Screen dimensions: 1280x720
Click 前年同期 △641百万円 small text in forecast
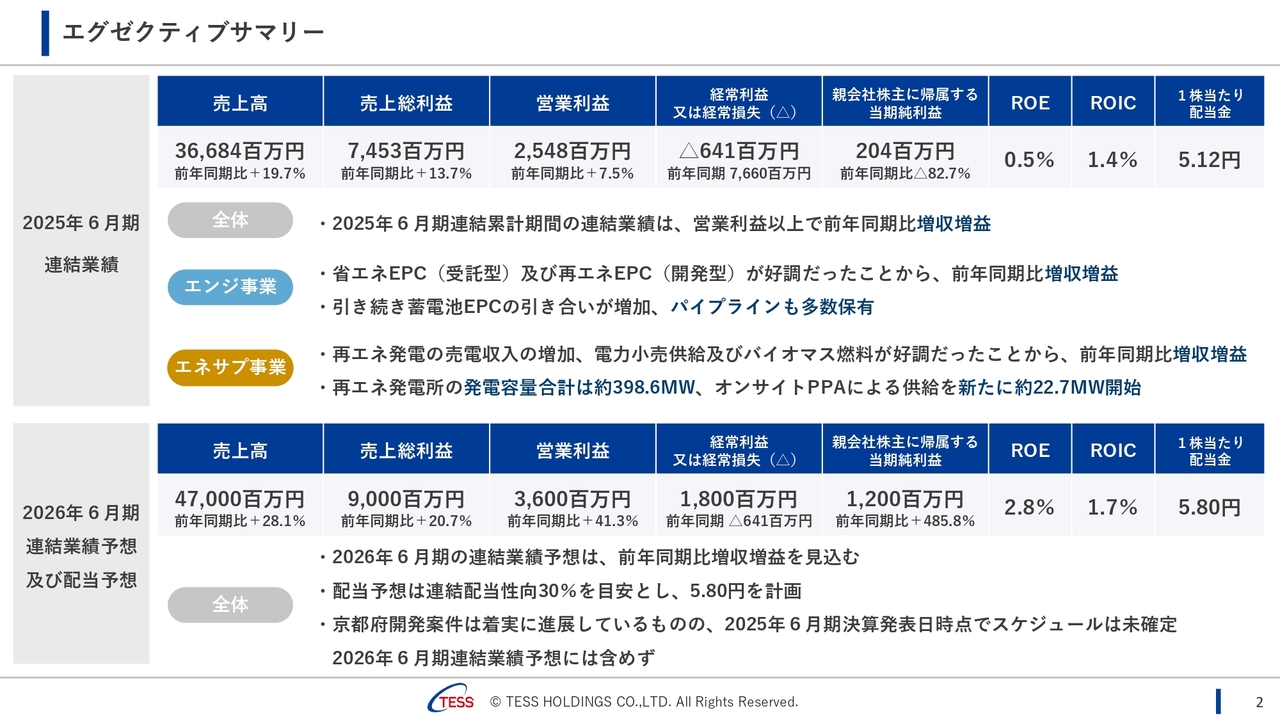click(739, 521)
